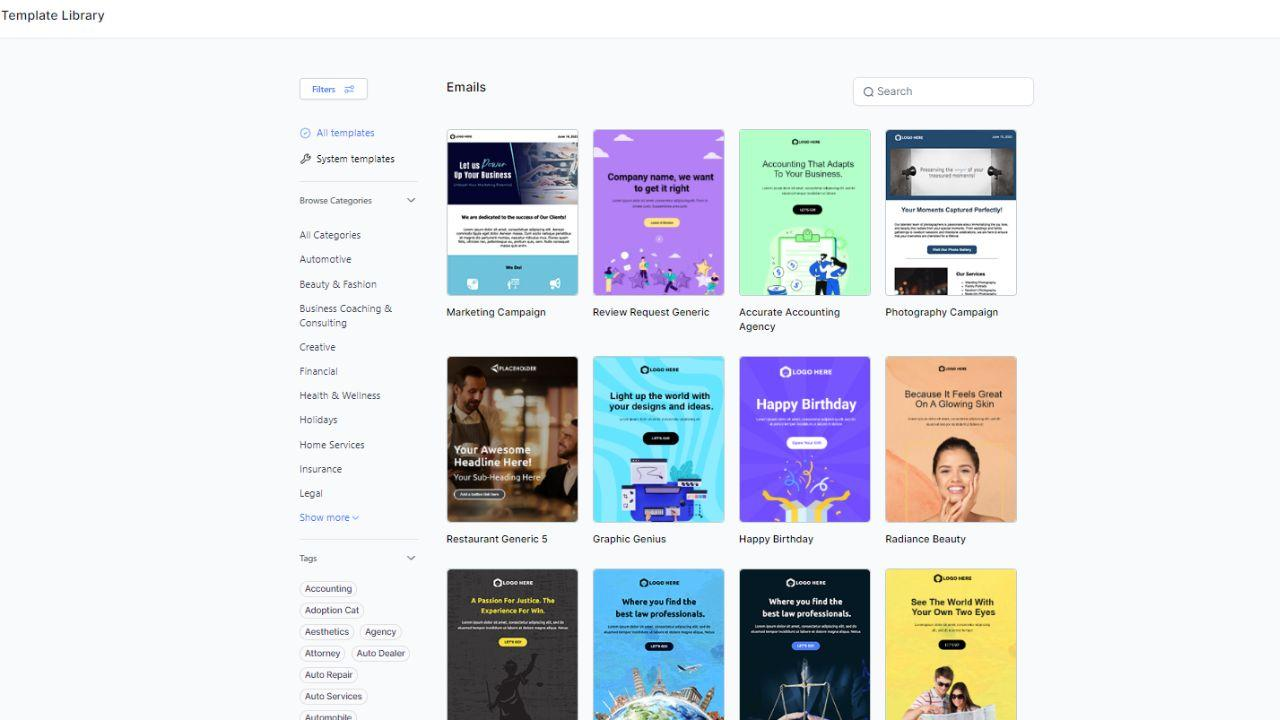Image resolution: width=1280 pixels, height=720 pixels.
Task: Focus the Search templates field
Action: (x=943, y=91)
